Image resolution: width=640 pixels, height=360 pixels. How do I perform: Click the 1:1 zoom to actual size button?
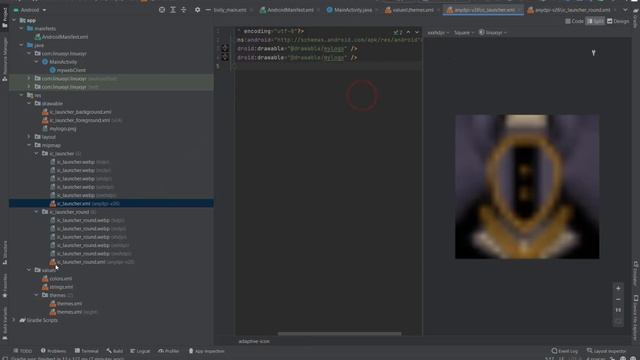coord(618,310)
